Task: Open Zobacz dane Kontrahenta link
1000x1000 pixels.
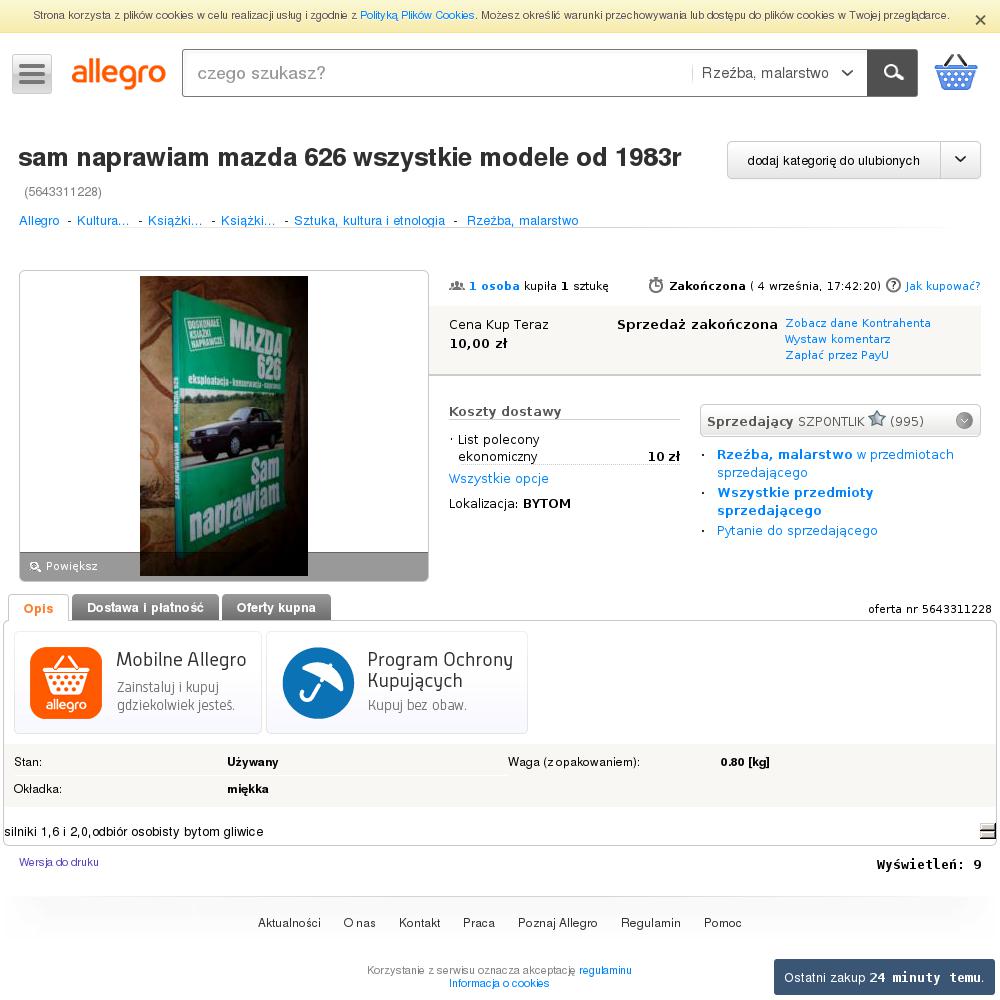Action: click(x=858, y=323)
